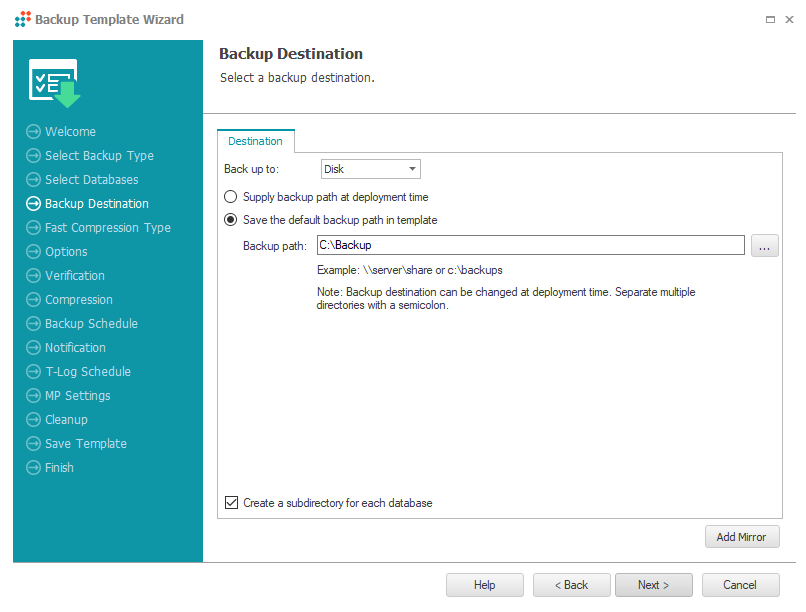Toggle Create a subdirectory for each database

coord(231,503)
